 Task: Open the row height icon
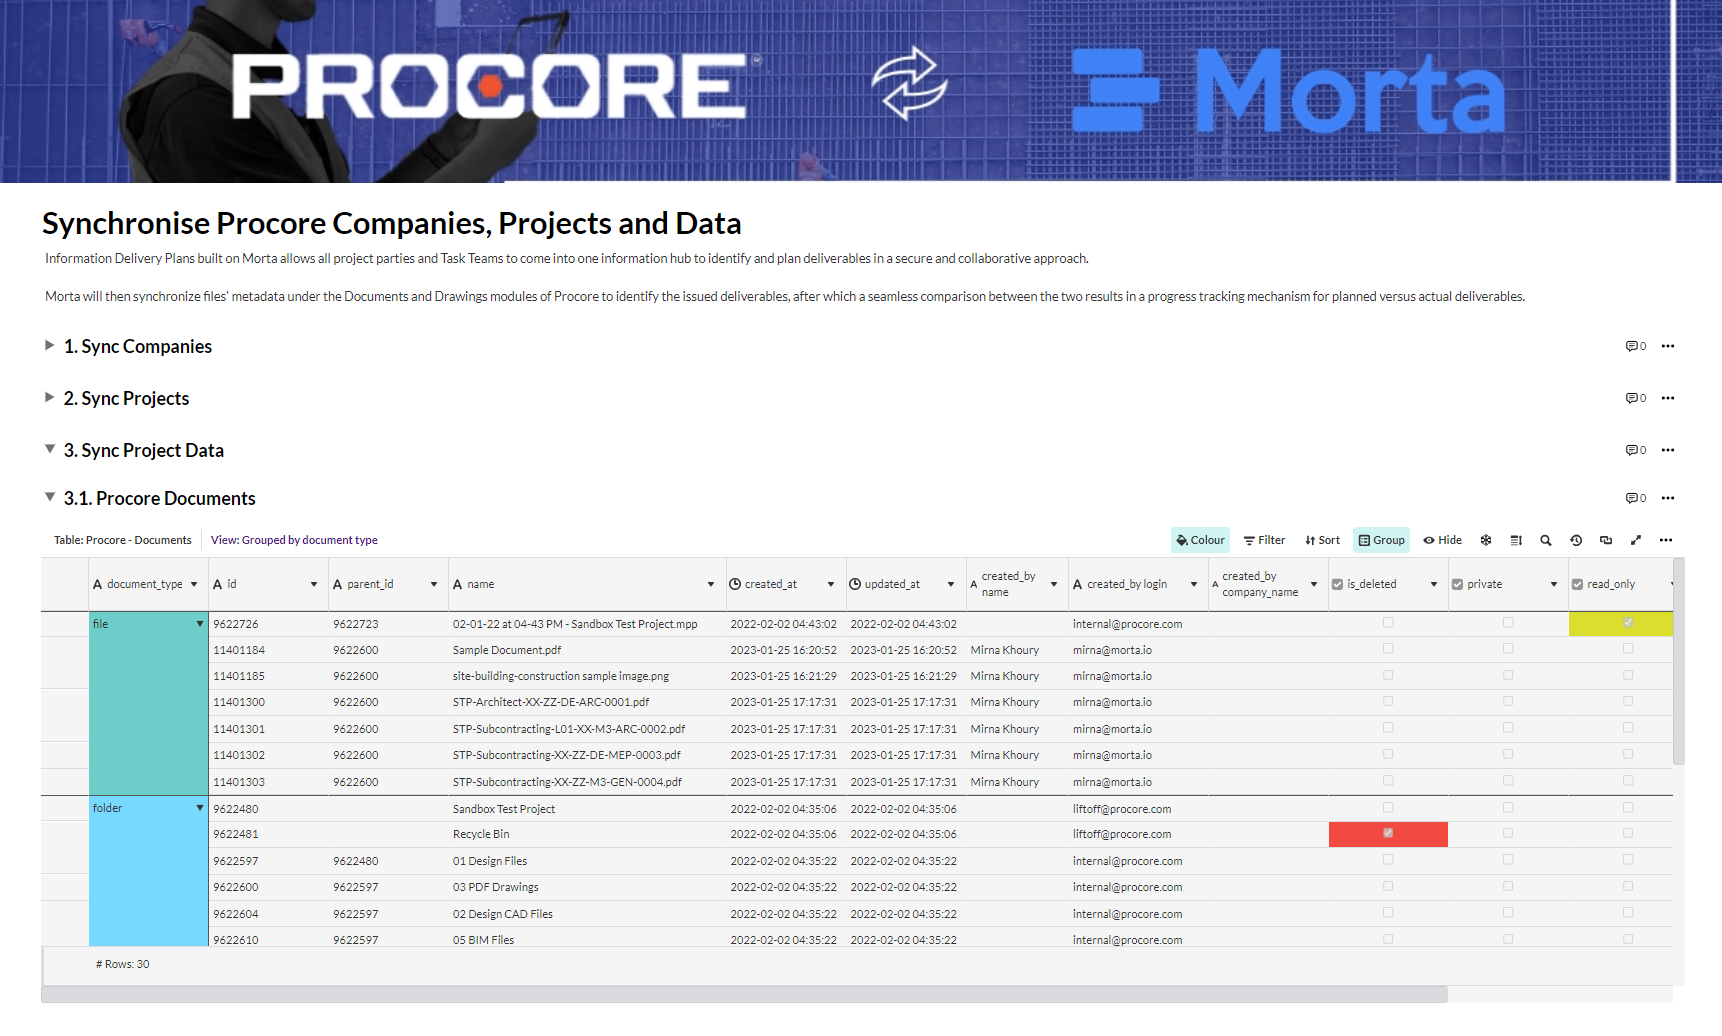click(1516, 540)
